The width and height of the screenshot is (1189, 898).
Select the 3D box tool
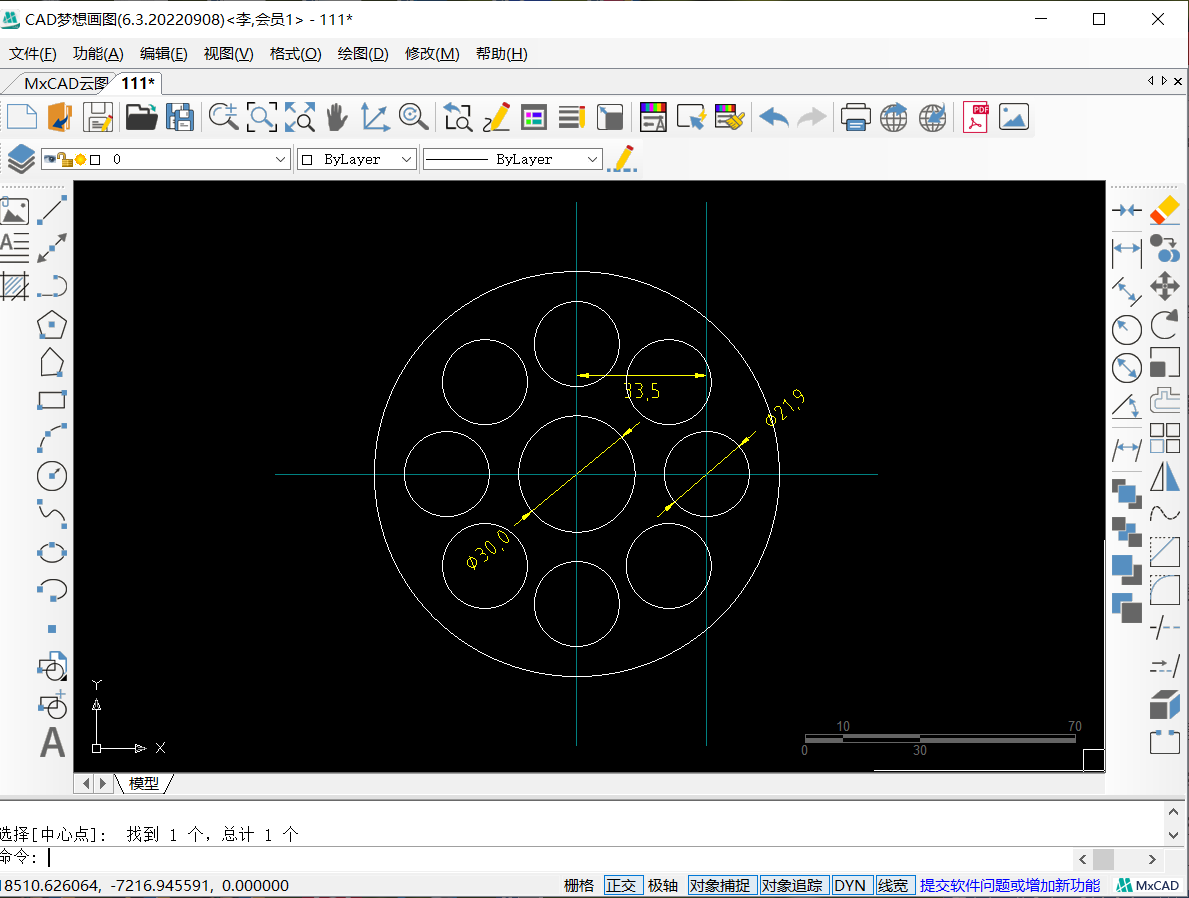(1165, 704)
